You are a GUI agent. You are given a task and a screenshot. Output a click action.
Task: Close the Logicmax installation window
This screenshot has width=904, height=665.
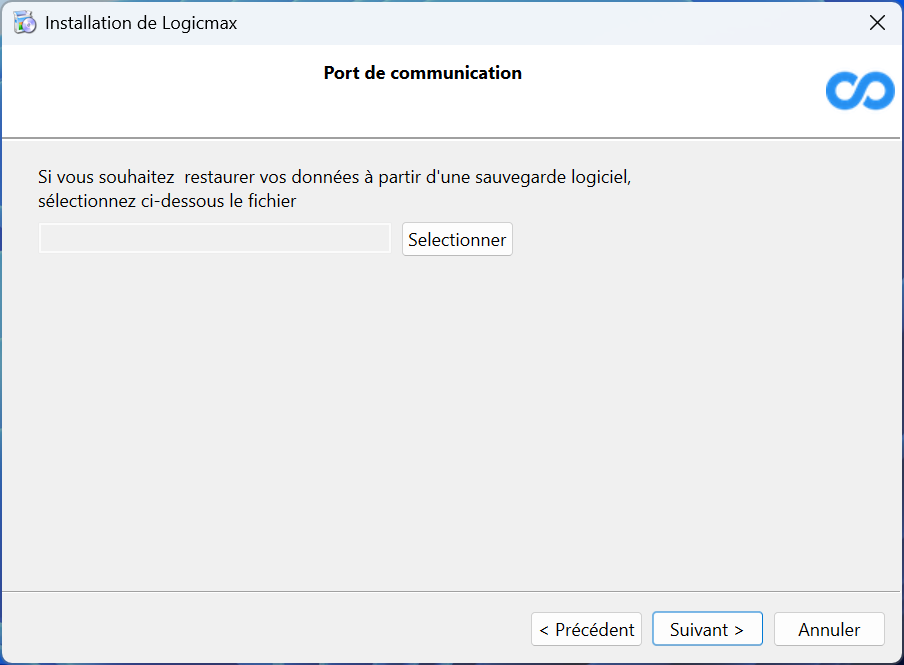click(877, 22)
